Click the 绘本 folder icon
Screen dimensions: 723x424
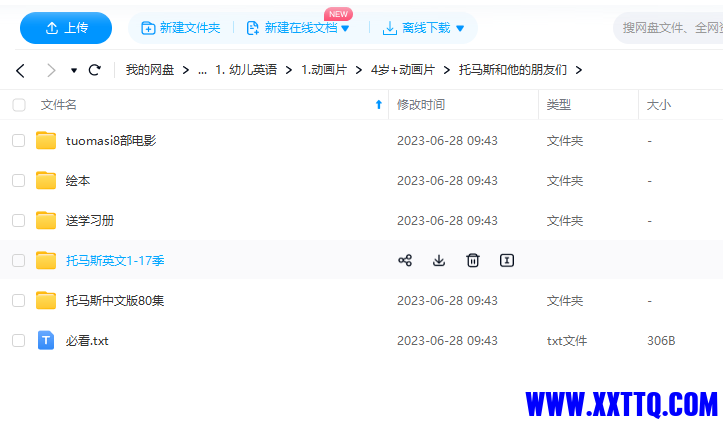pyautogui.click(x=46, y=181)
